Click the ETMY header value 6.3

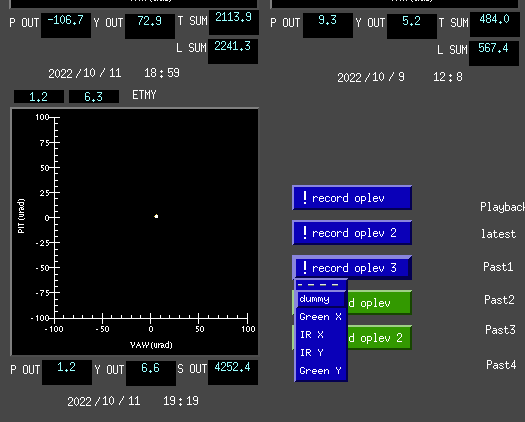point(94,96)
